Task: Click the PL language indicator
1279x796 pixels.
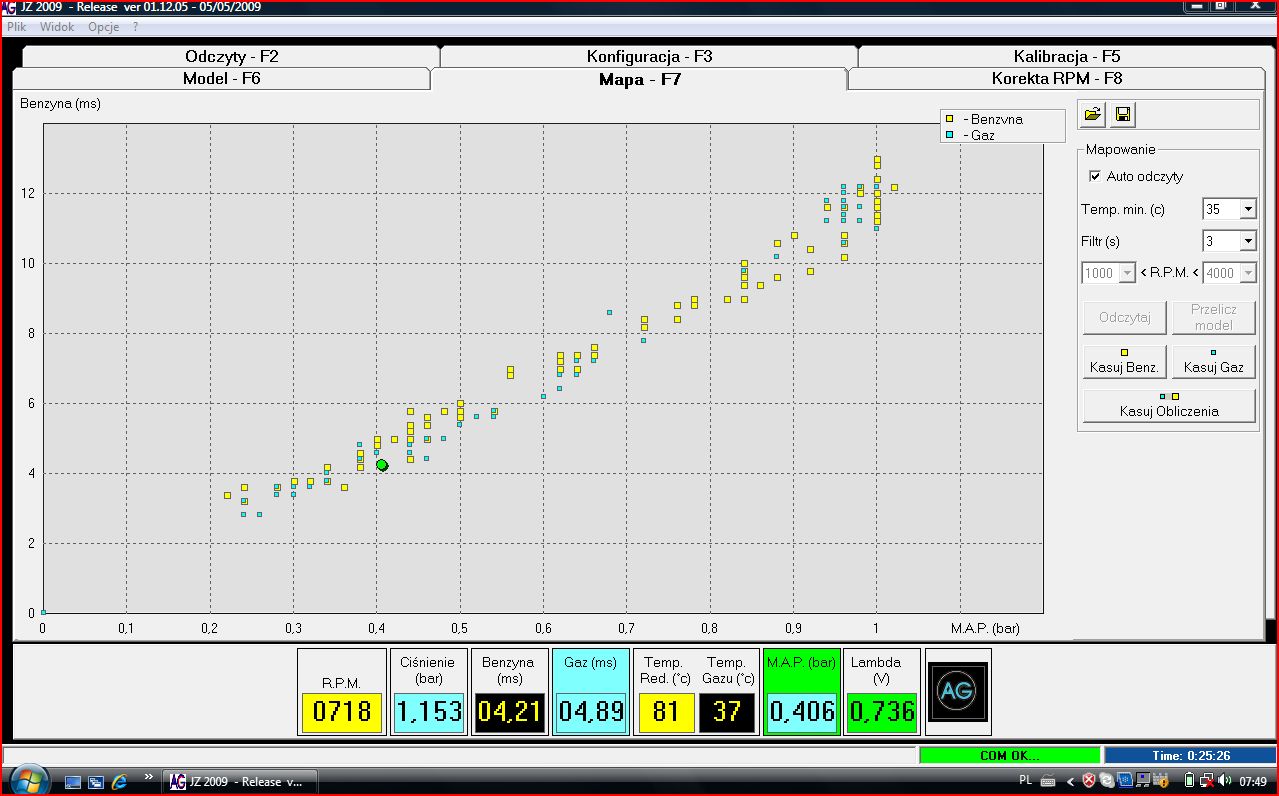Action: (1025, 781)
